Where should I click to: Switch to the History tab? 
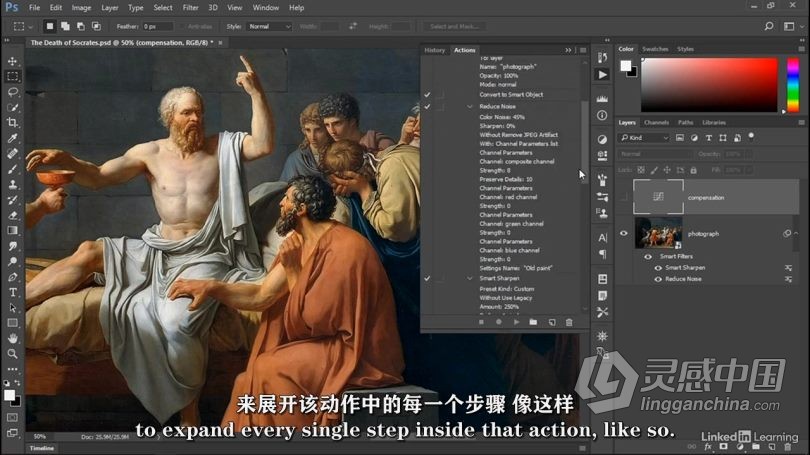pos(434,50)
